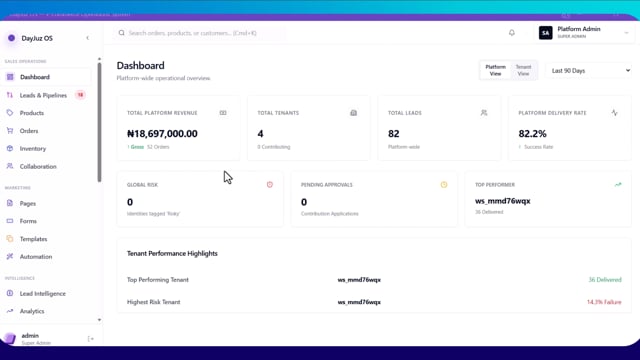Click the Analytics trend icon
This screenshot has height=360, width=640.
tap(10, 311)
